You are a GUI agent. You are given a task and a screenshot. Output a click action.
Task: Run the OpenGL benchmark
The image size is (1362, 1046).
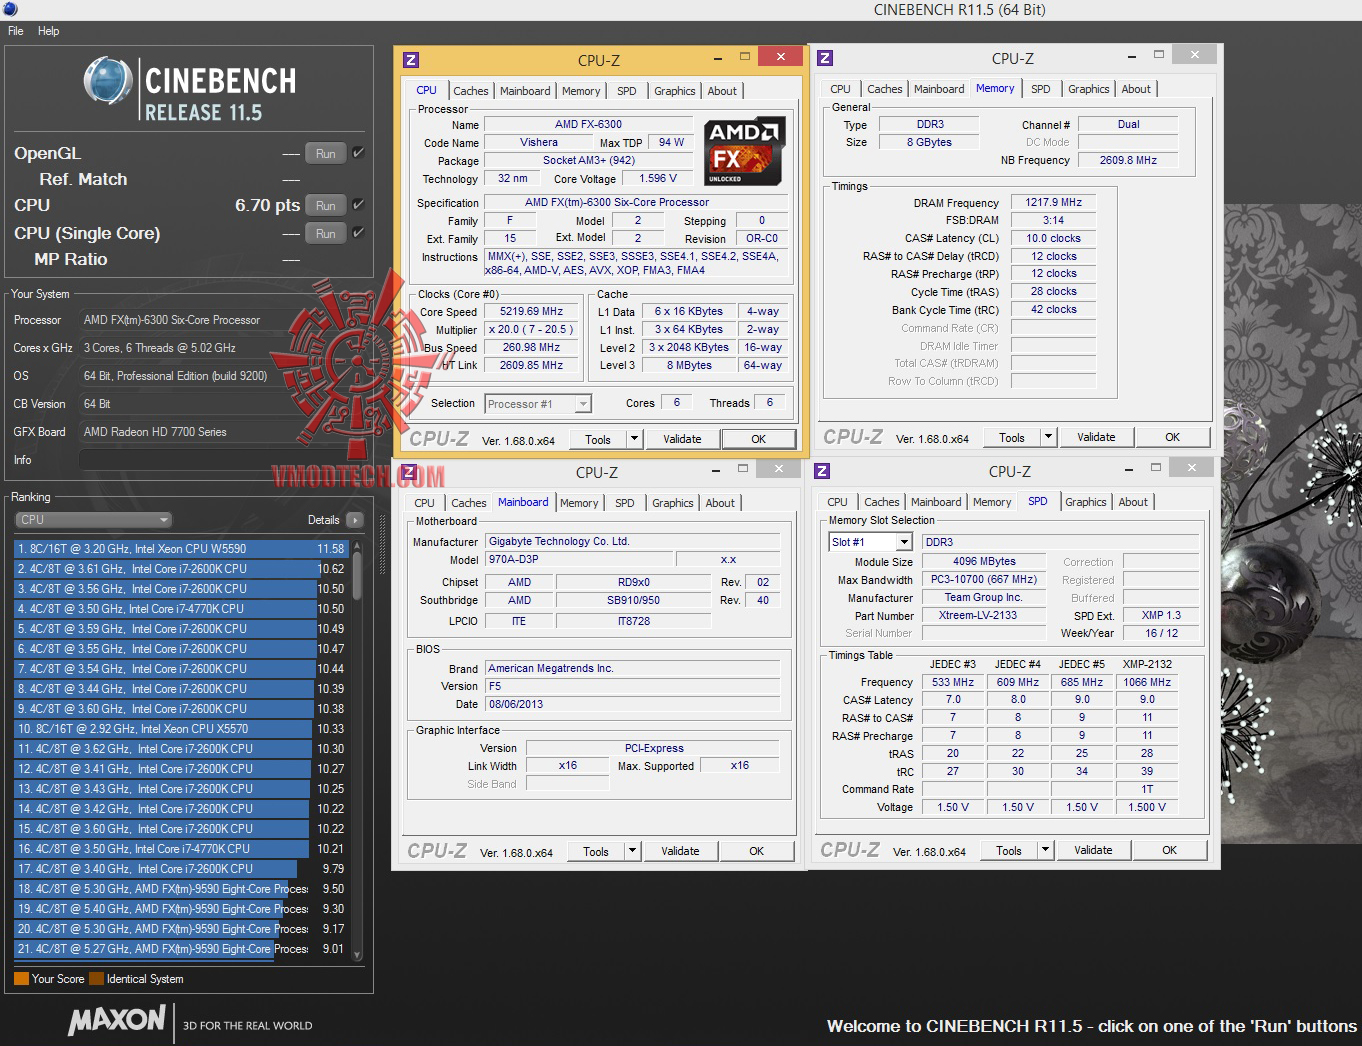326,153
